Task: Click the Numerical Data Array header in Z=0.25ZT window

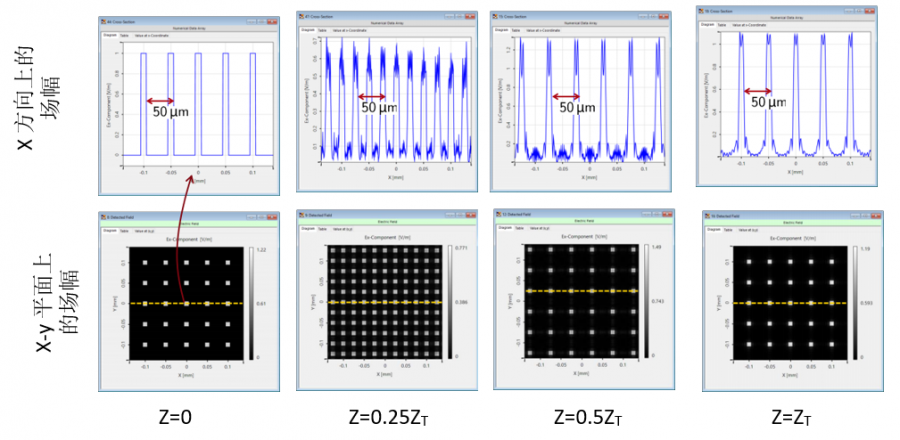Action: pyautogui.click(x=387, y=24)
